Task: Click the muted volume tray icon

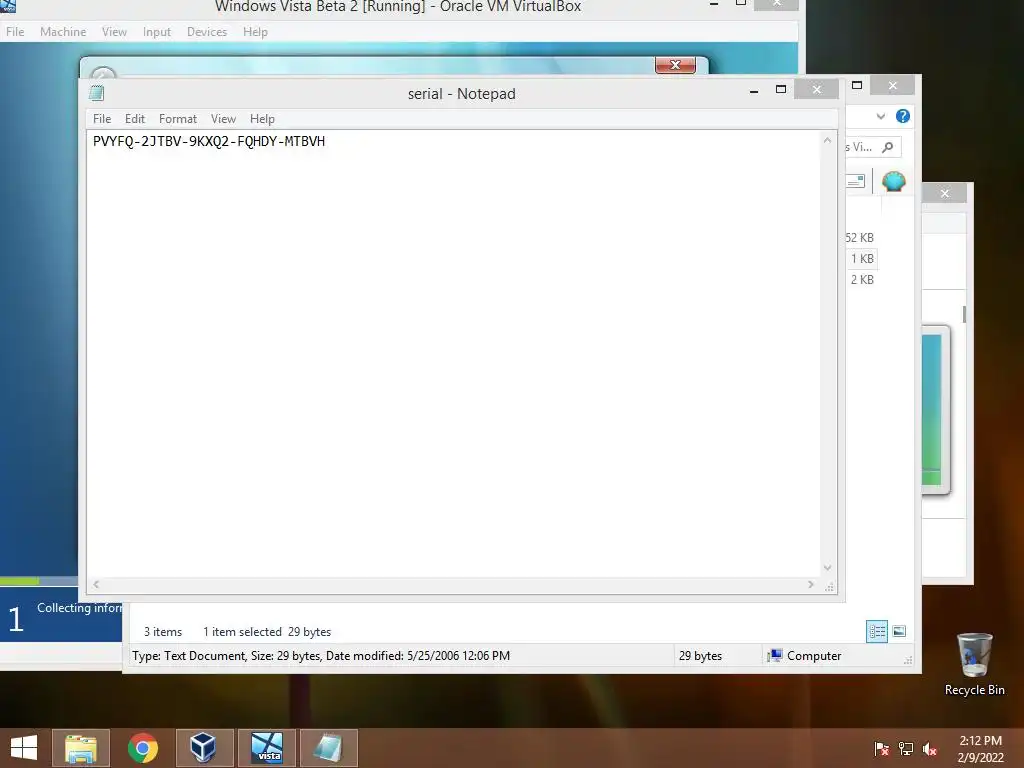Action: point(930,749)
